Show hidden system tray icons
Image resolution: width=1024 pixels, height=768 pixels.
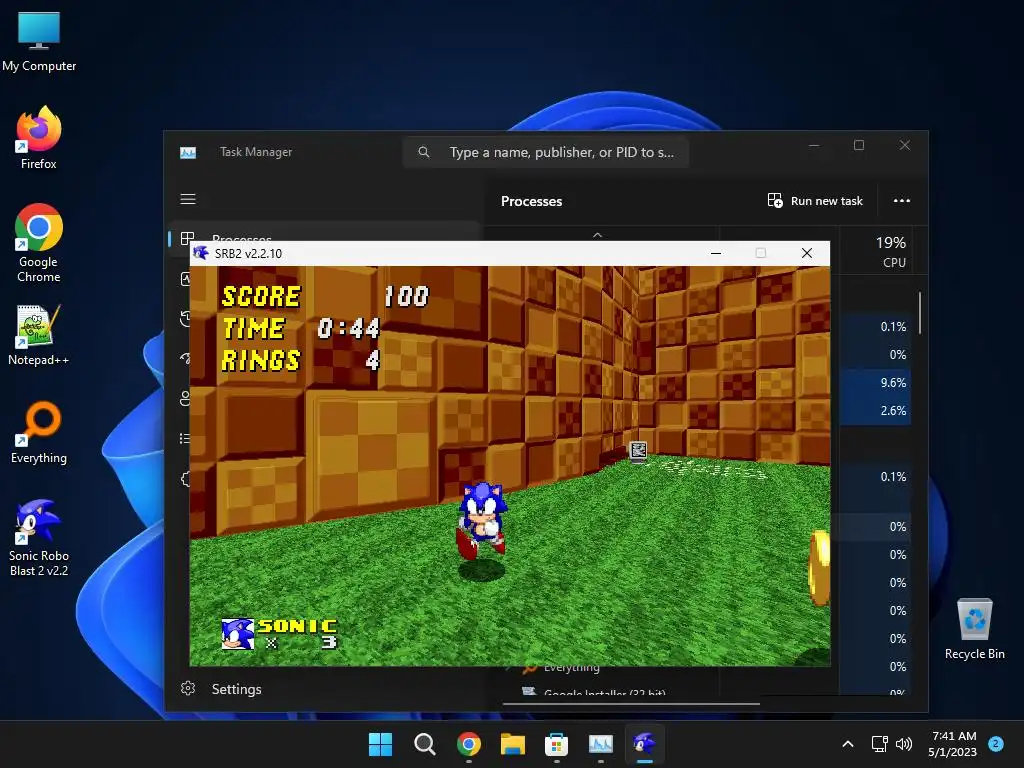(x=848, y=744)
